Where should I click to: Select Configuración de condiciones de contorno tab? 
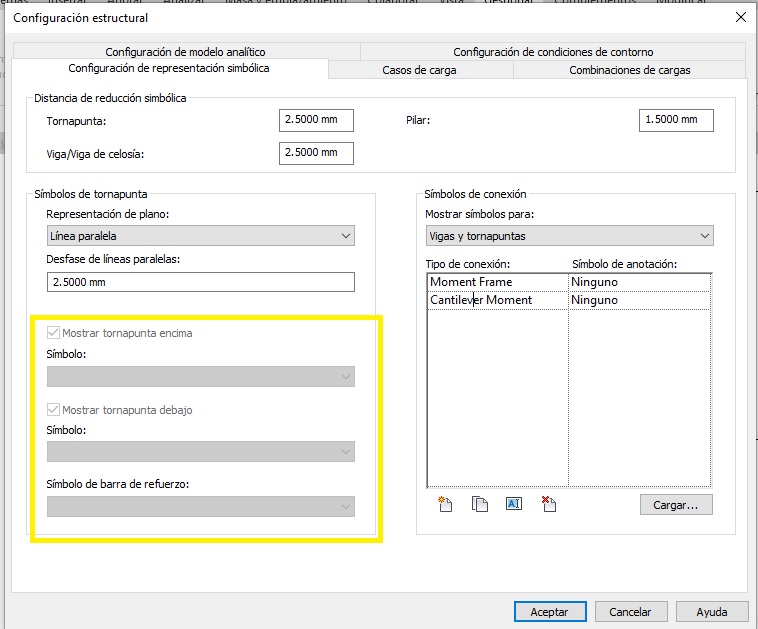click(553, 52)
